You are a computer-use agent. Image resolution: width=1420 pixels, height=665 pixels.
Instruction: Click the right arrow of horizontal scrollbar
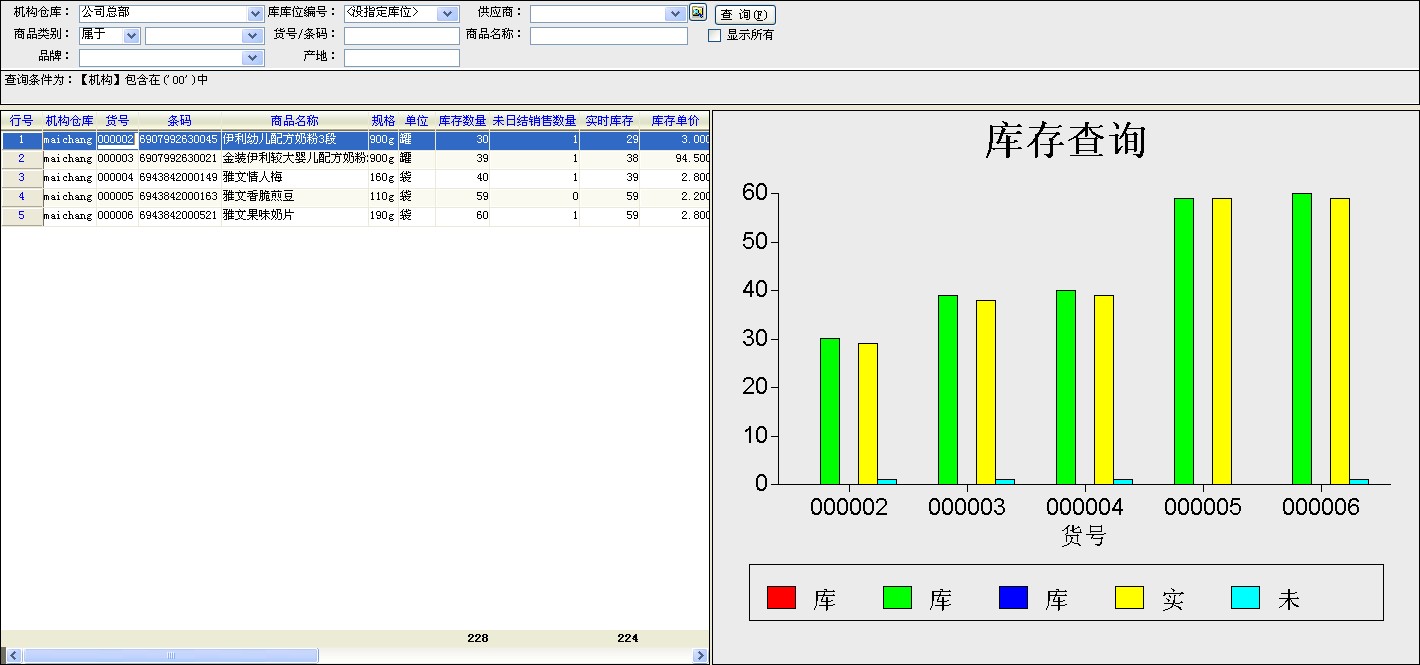click(x=700, y=656)
